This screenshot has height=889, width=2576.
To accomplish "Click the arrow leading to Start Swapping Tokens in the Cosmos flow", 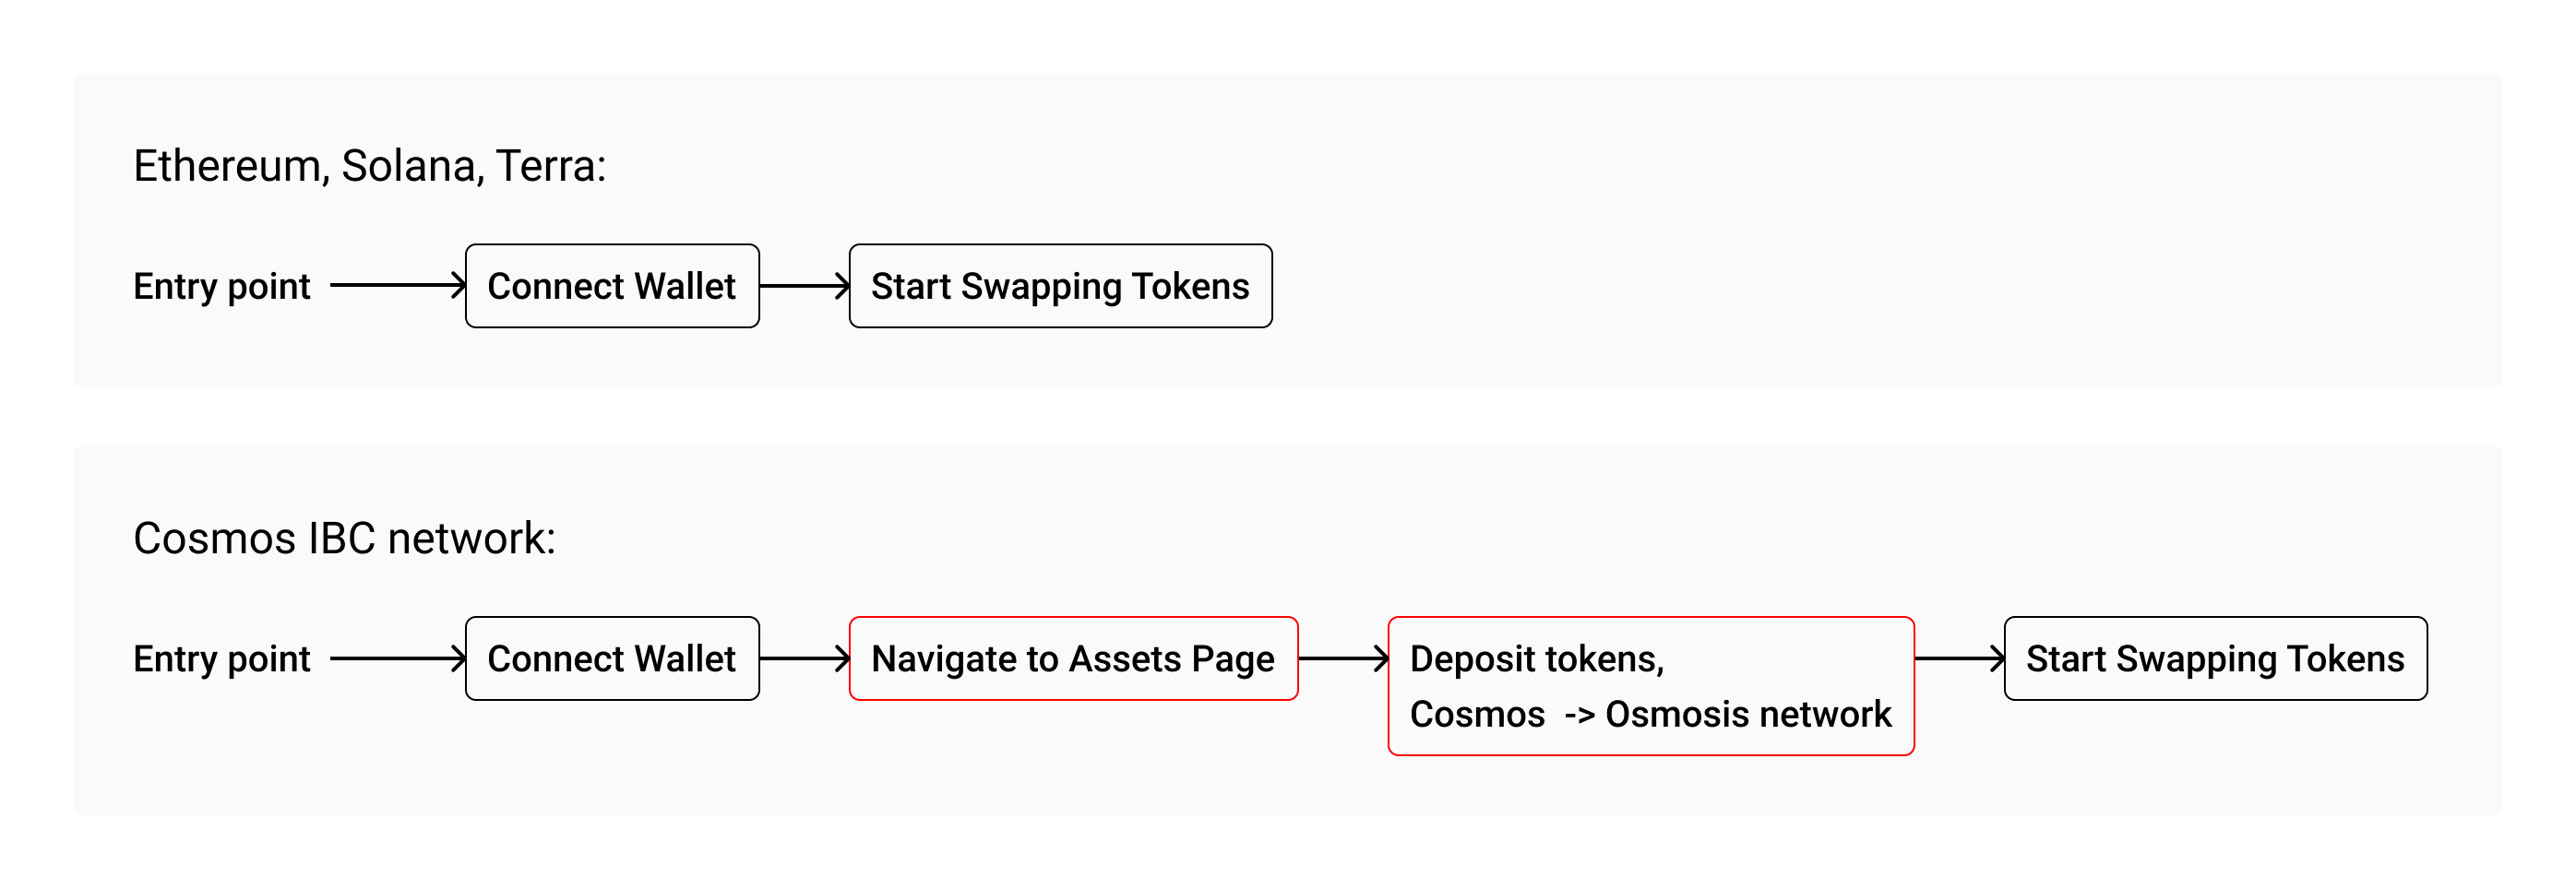I will click(1960, 659).
